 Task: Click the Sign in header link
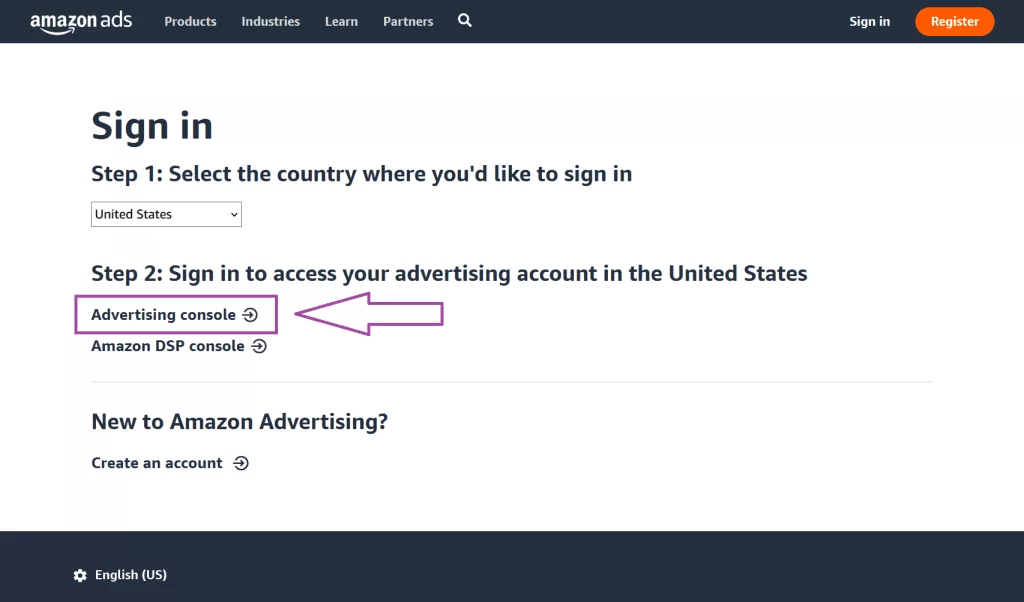tap(869, 22)
